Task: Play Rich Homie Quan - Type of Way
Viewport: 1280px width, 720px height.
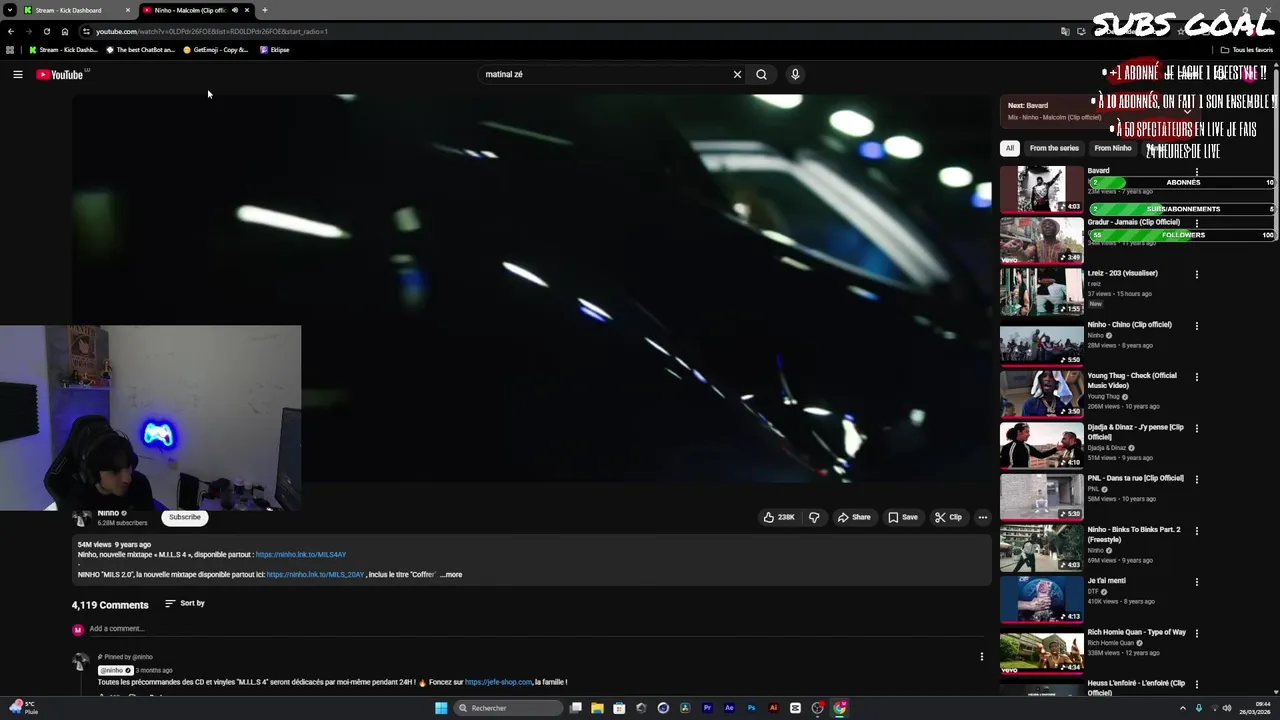Action: pyautogui.click(x=1041, y=651)
